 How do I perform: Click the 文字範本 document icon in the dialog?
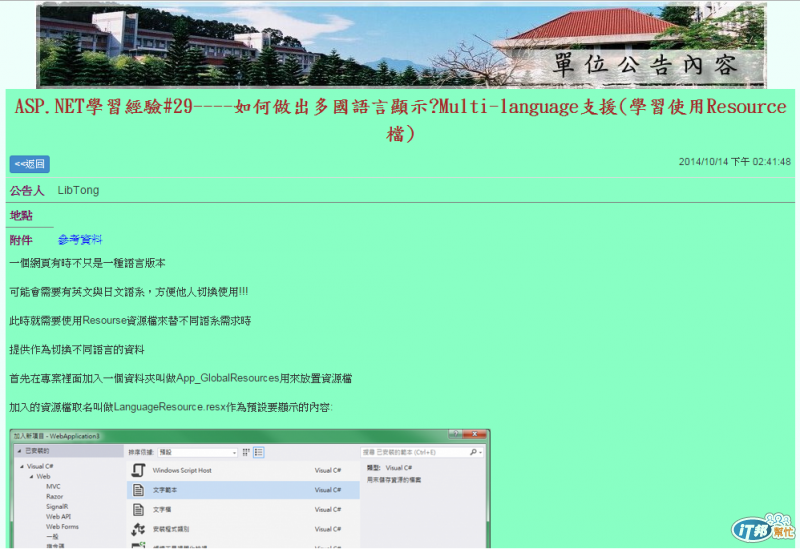pos(138,490)
